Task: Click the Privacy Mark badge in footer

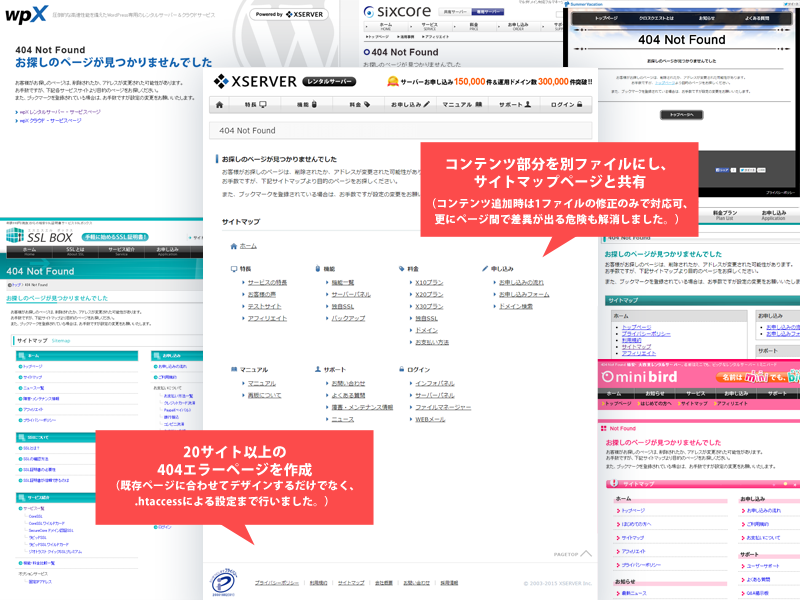Action: (221, 580)
